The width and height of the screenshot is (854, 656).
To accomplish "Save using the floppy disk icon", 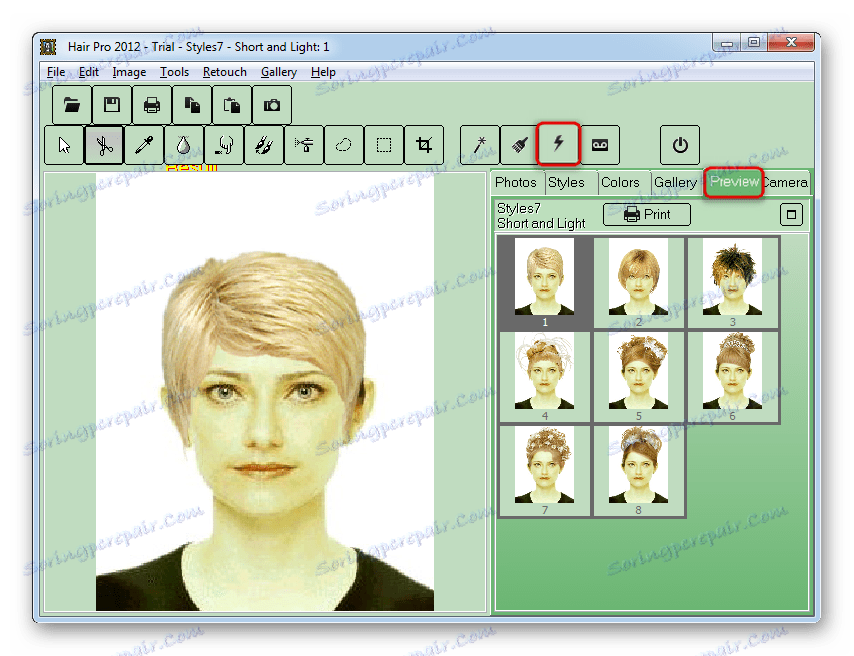I will pyautogui.click(x=112, y=105).
